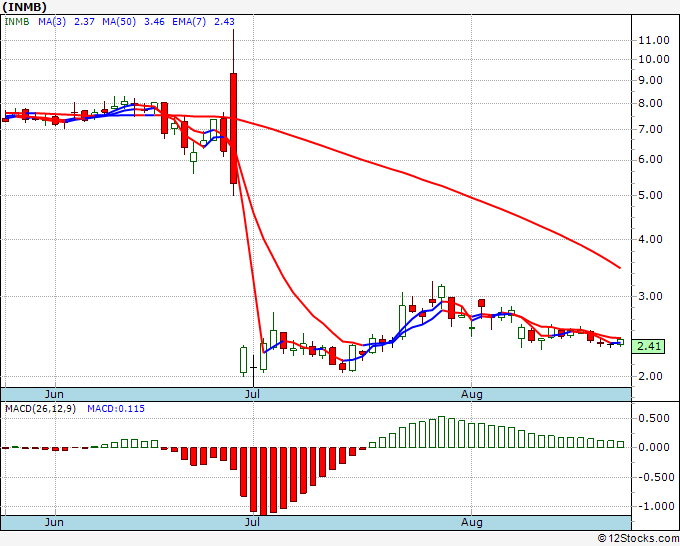
Task: Click the Aug label on price chart axis
Action: [x=471, y=394]
